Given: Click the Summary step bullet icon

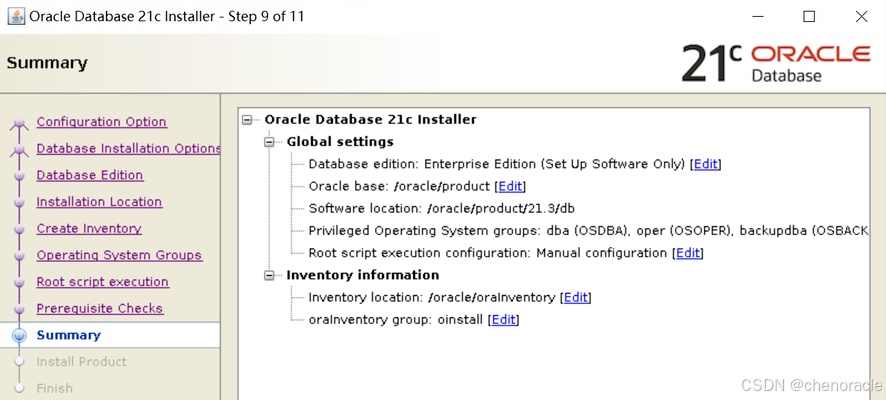Looking at the screenshot, I should [19, 336].
